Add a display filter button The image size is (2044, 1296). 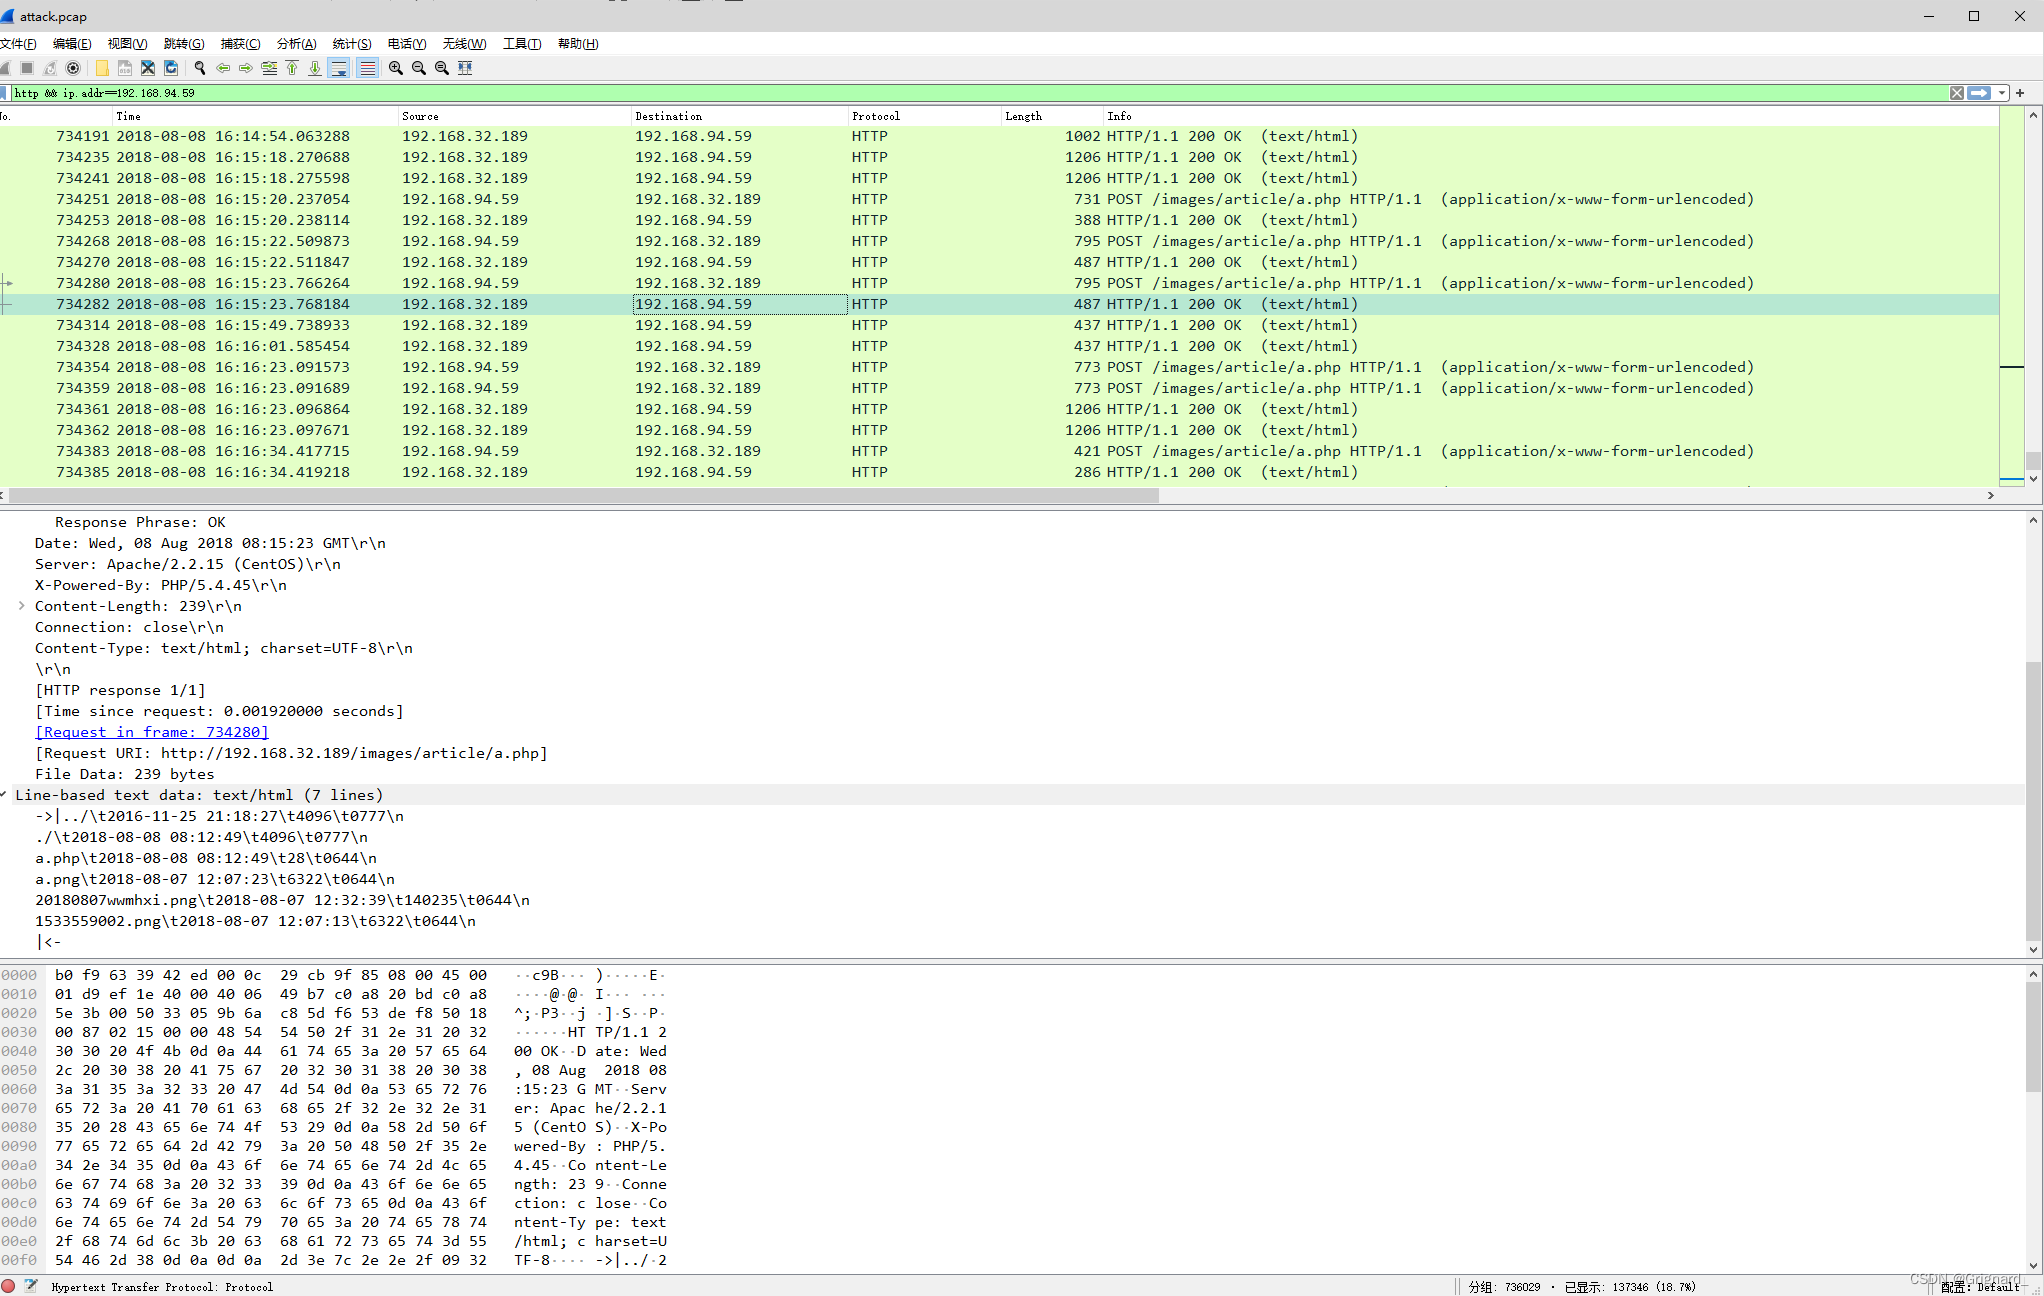(2020, 93)
